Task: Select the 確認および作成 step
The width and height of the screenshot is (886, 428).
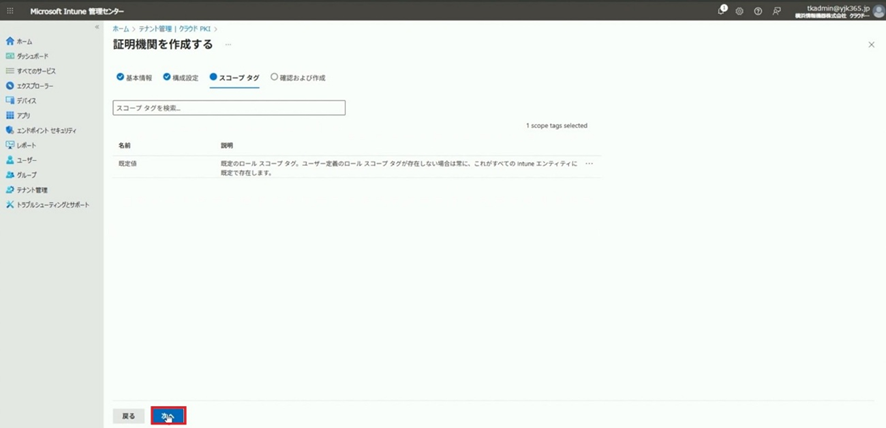Action: 298,77
